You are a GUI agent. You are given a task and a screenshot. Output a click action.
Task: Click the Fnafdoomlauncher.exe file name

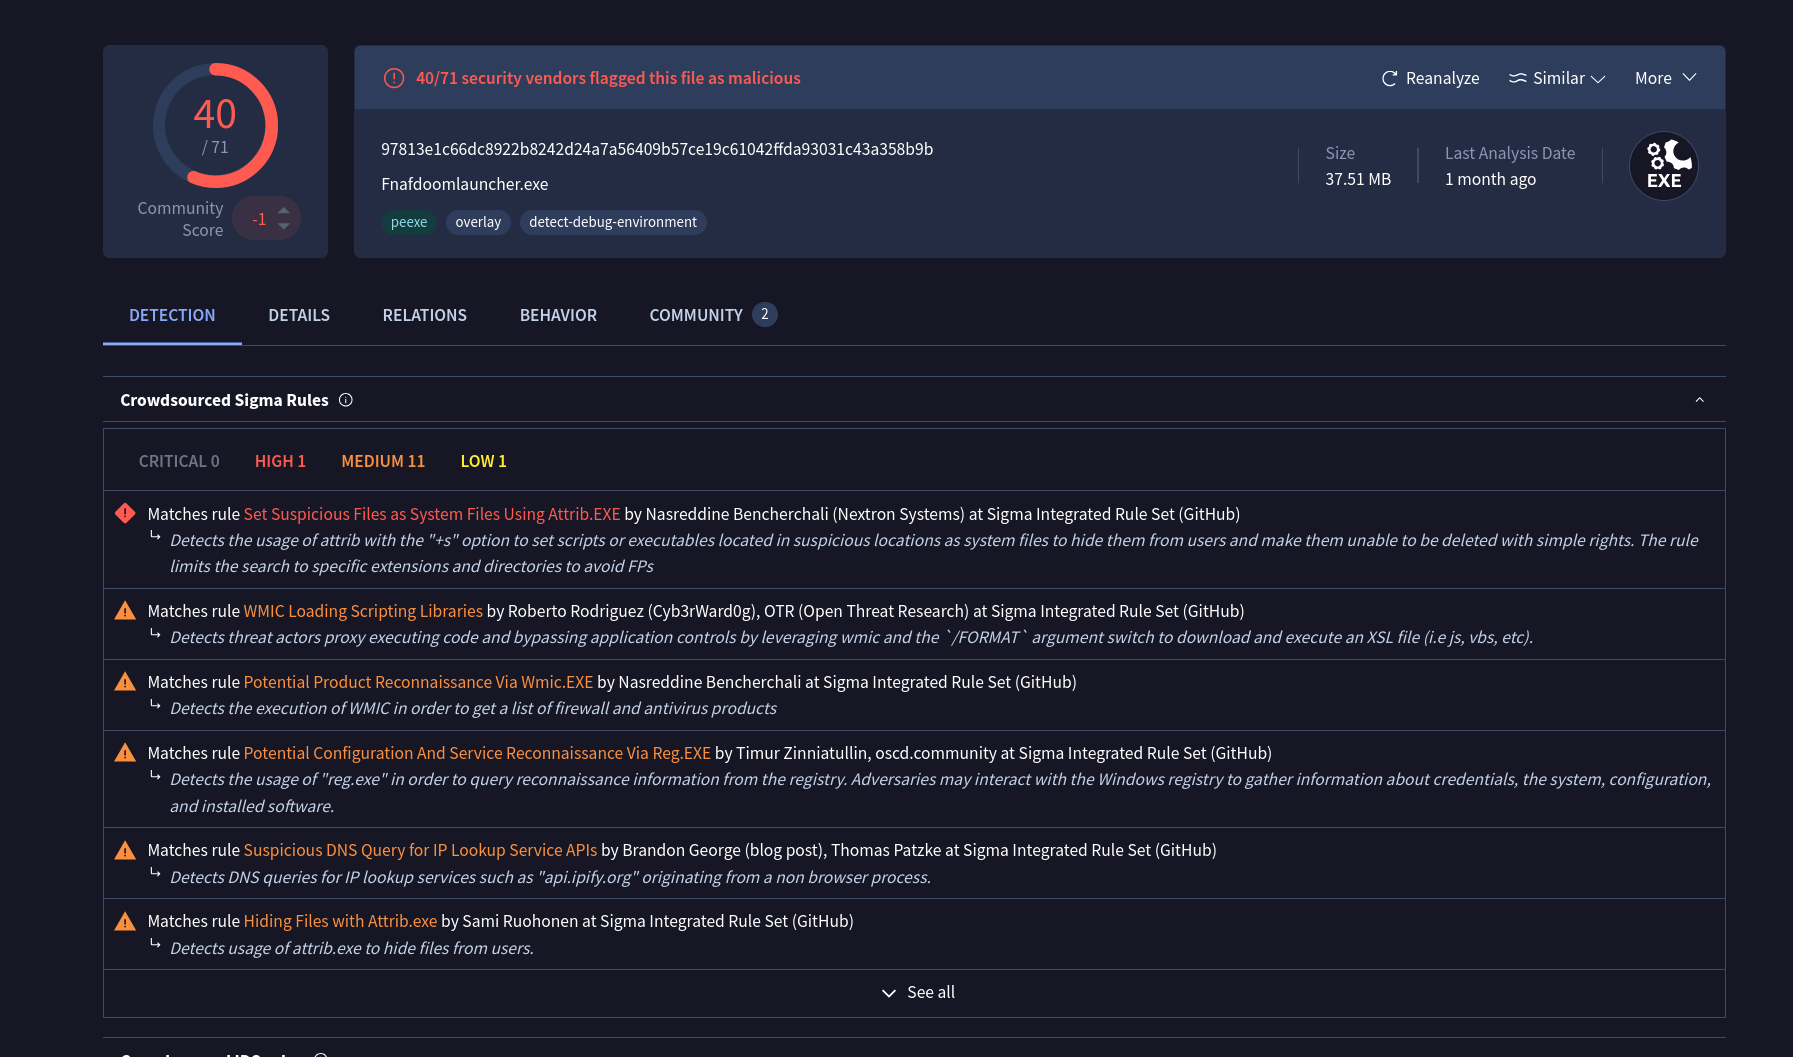(464, 184)
